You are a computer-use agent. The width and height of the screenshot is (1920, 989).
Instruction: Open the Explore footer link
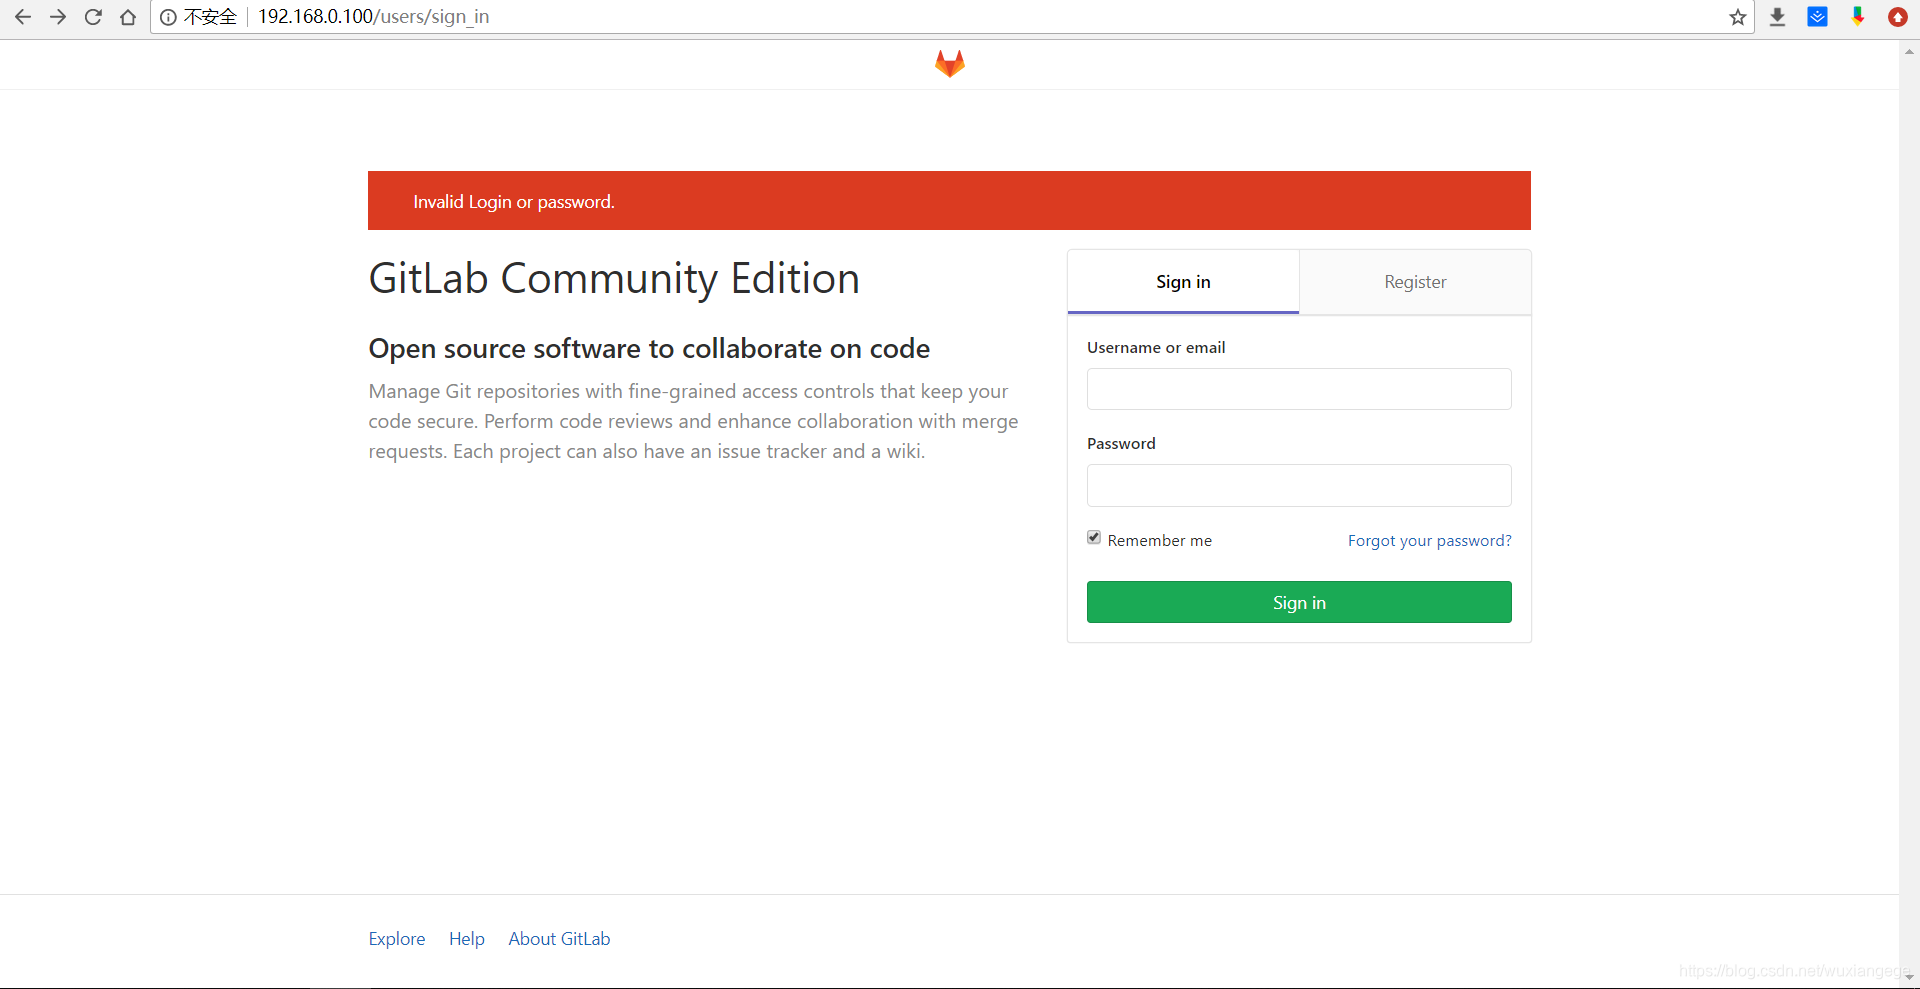pos(397,939)
